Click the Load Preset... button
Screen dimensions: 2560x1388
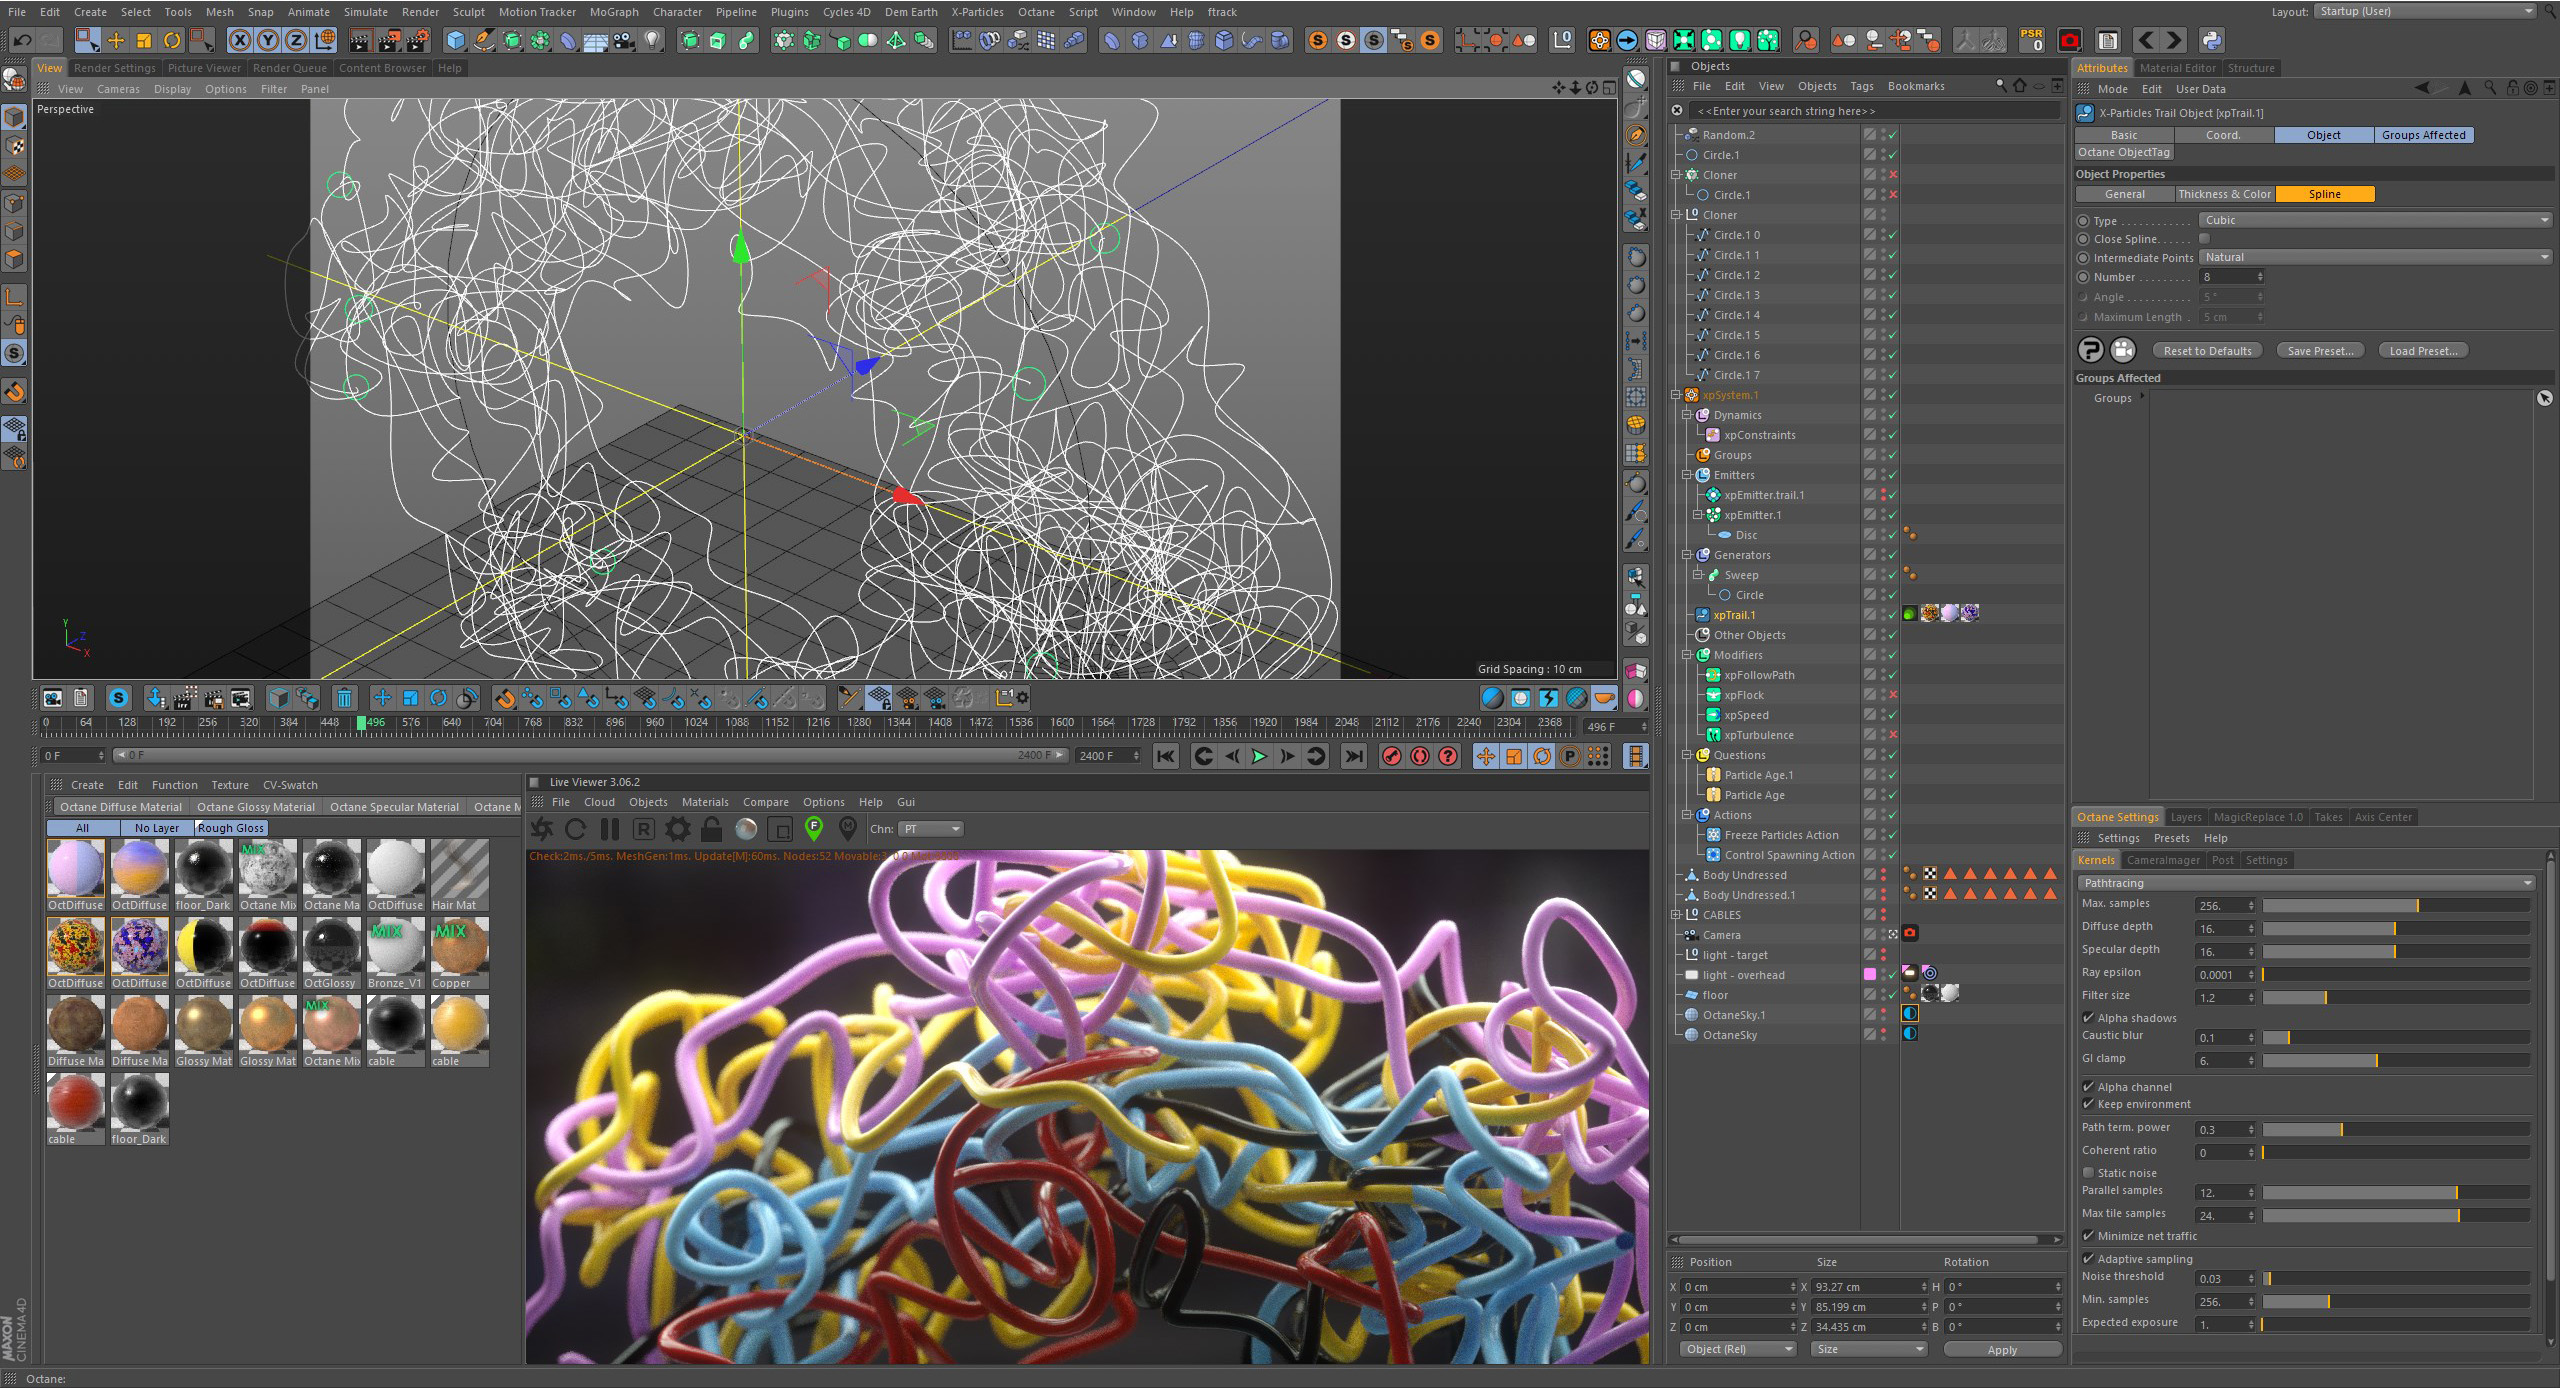click(2423, 351)
